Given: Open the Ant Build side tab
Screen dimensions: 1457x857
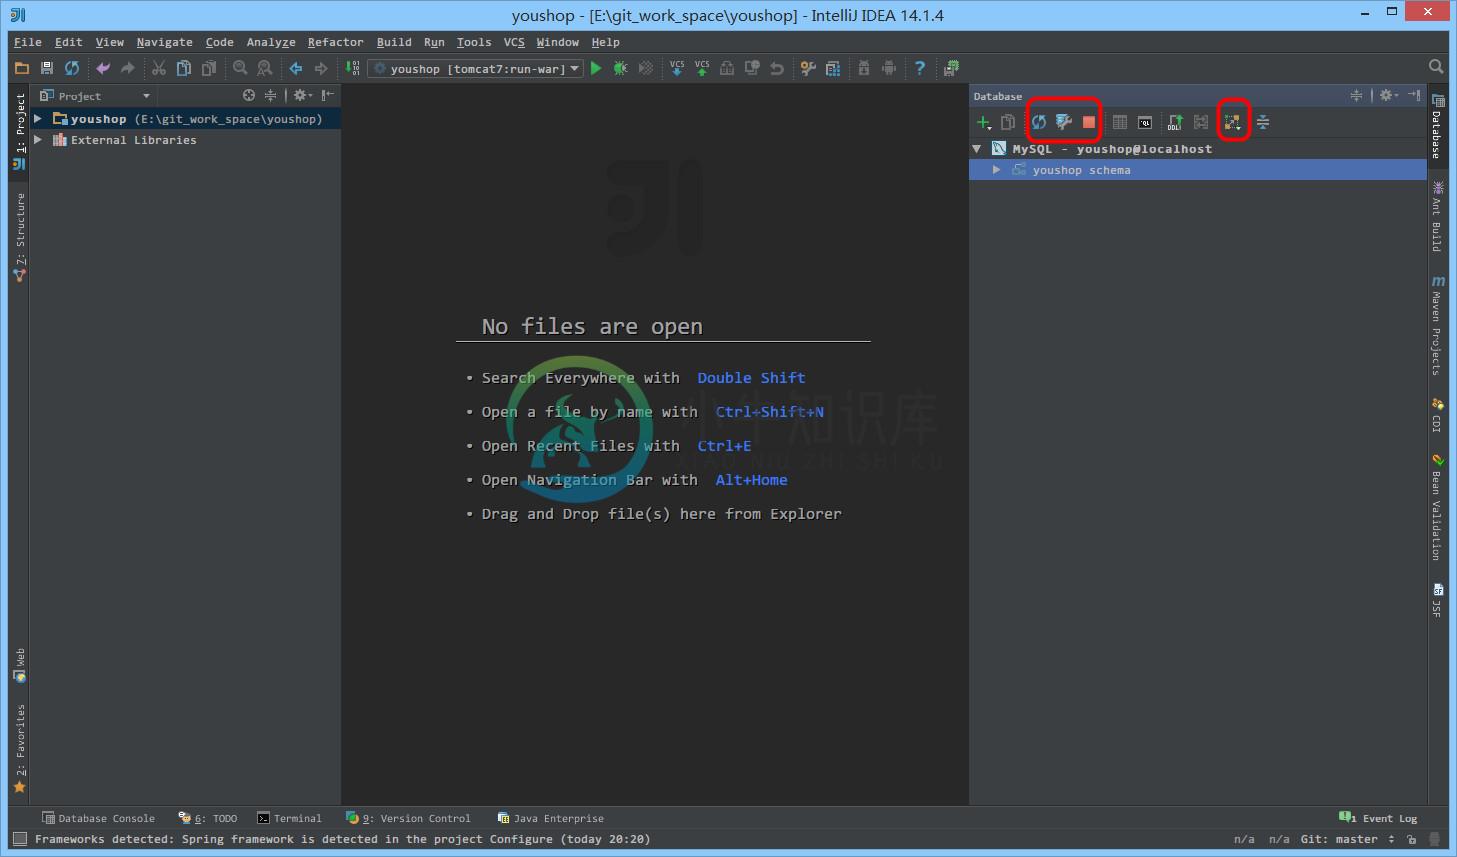Looking at the screenshot, I should pyautogui.click(x=1437, y=216).
